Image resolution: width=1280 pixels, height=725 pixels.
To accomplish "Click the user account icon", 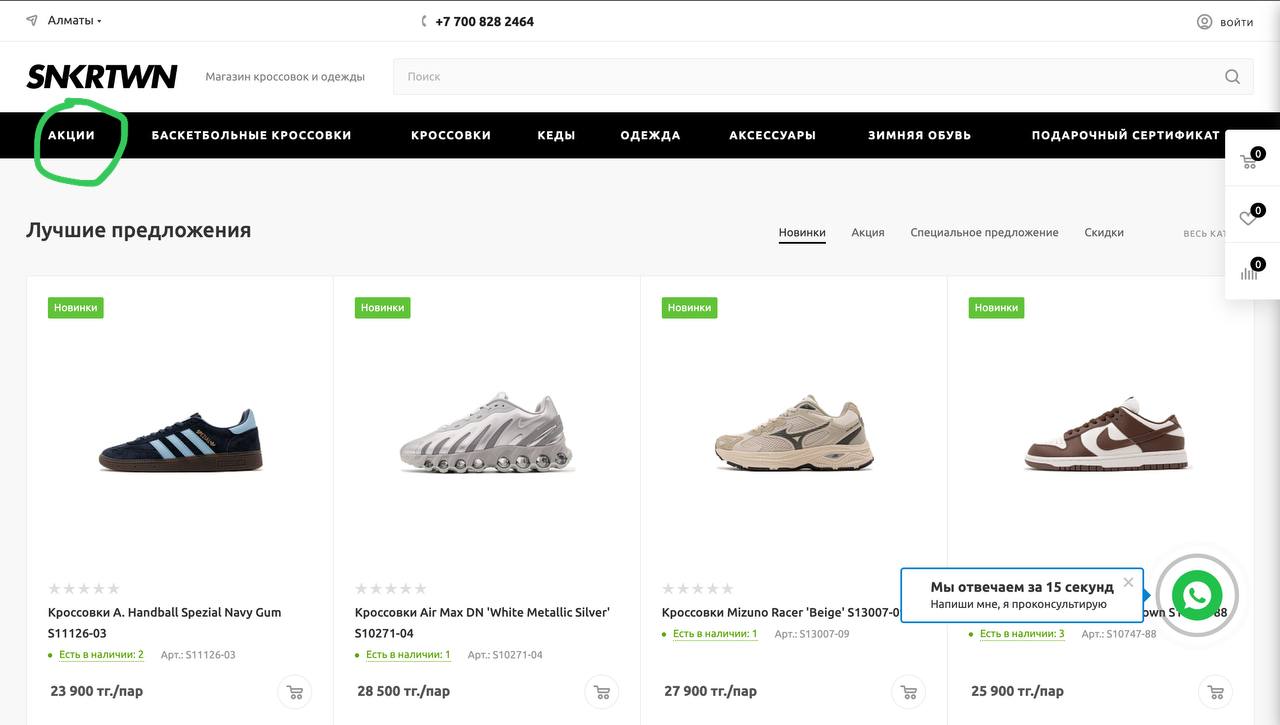I will [1205, 22].
